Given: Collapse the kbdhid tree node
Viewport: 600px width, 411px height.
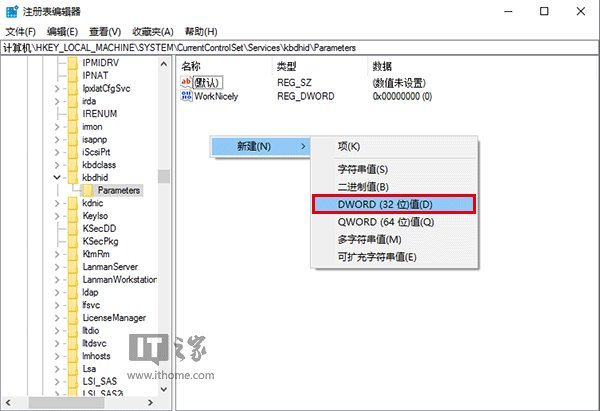Looking at the screenshot, I should point(58,176).
